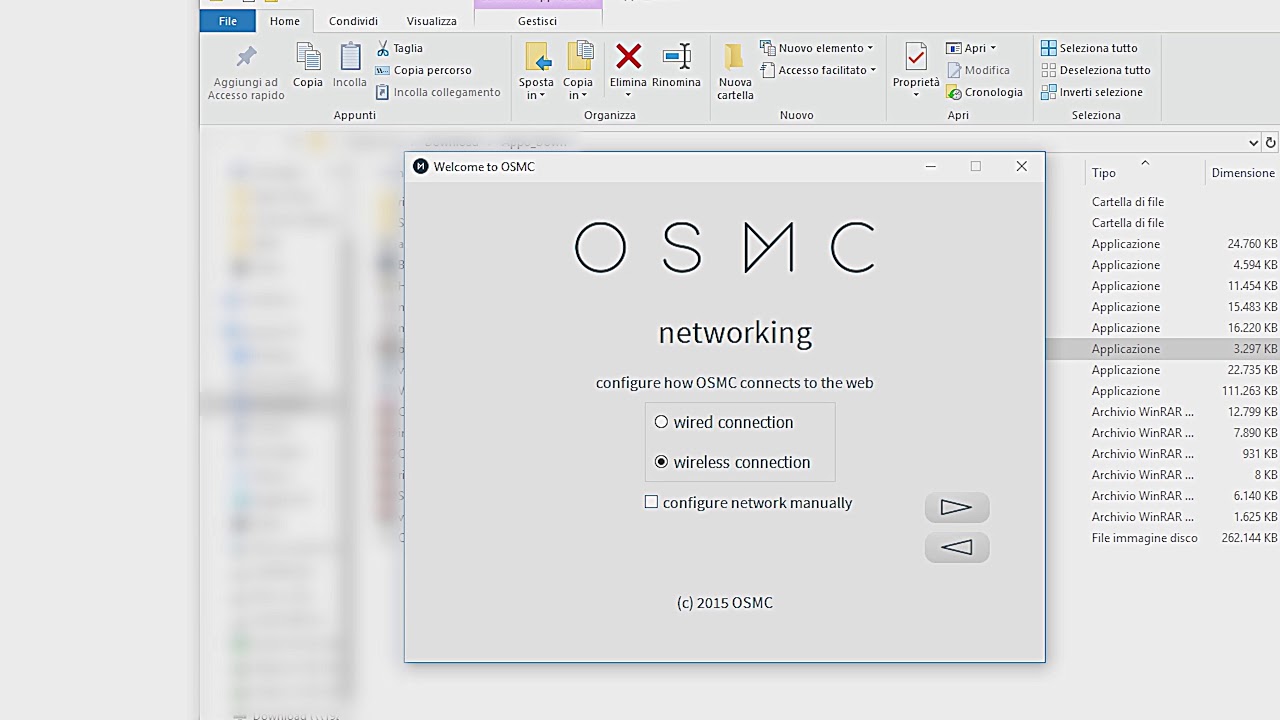
Task: Switch to the Condividi ribbon tab
Action: point(353,21)
